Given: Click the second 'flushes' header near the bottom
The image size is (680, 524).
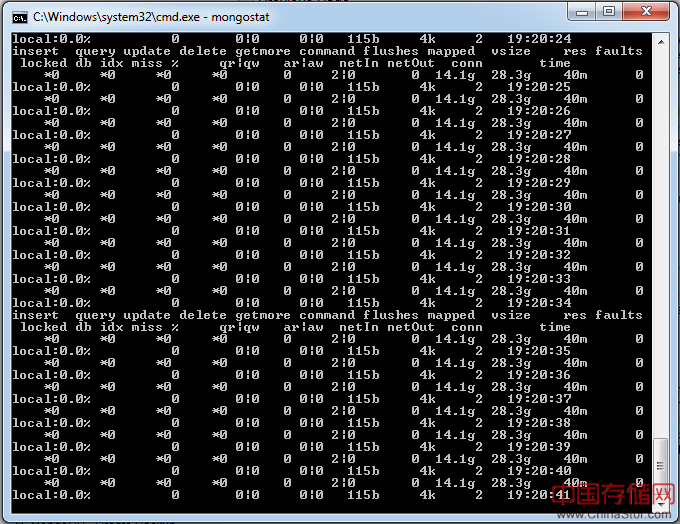Looking at the screenshot, I should (x=391, y=315).
